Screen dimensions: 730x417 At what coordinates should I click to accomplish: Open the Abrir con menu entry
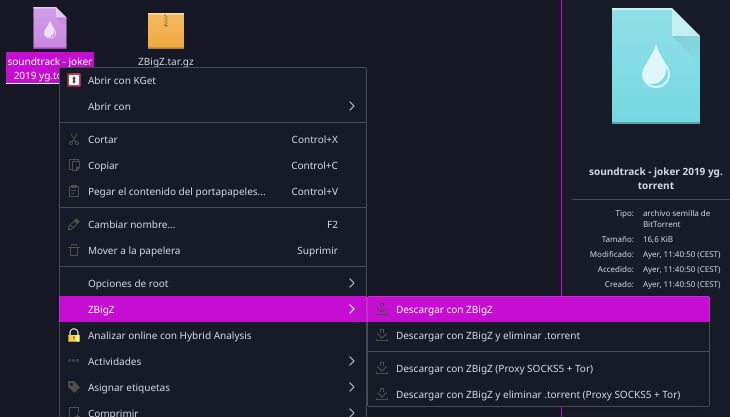(213, 106)
